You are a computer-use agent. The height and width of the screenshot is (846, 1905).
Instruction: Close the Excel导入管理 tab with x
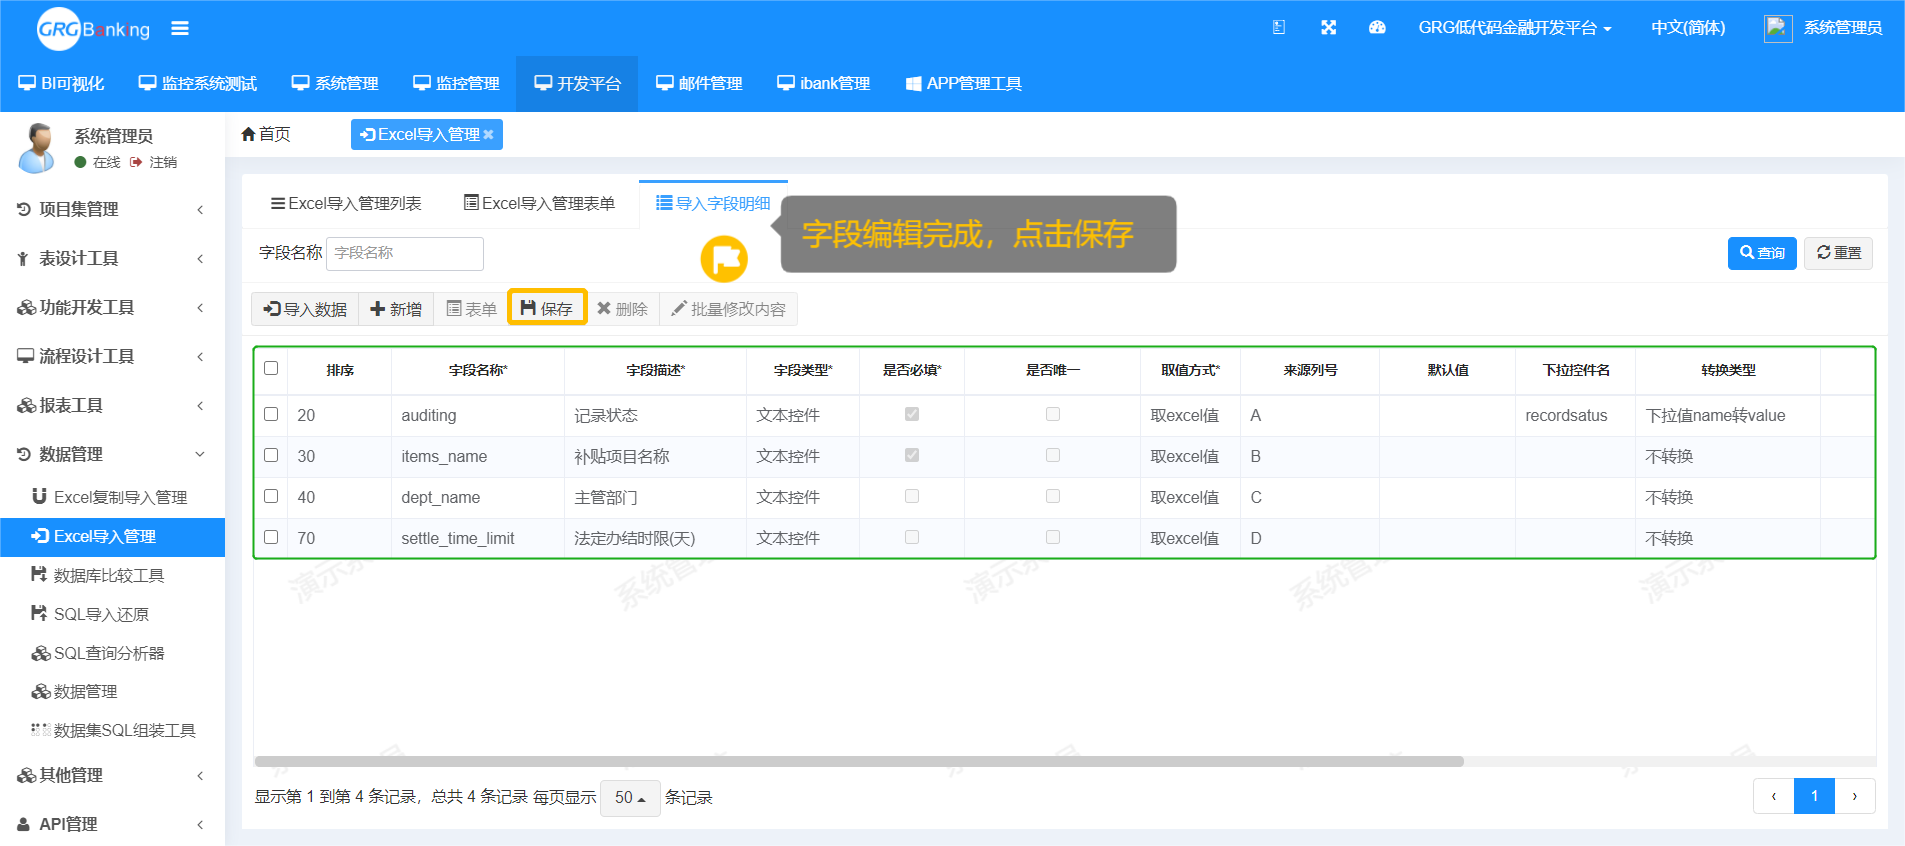pos(488,135)
